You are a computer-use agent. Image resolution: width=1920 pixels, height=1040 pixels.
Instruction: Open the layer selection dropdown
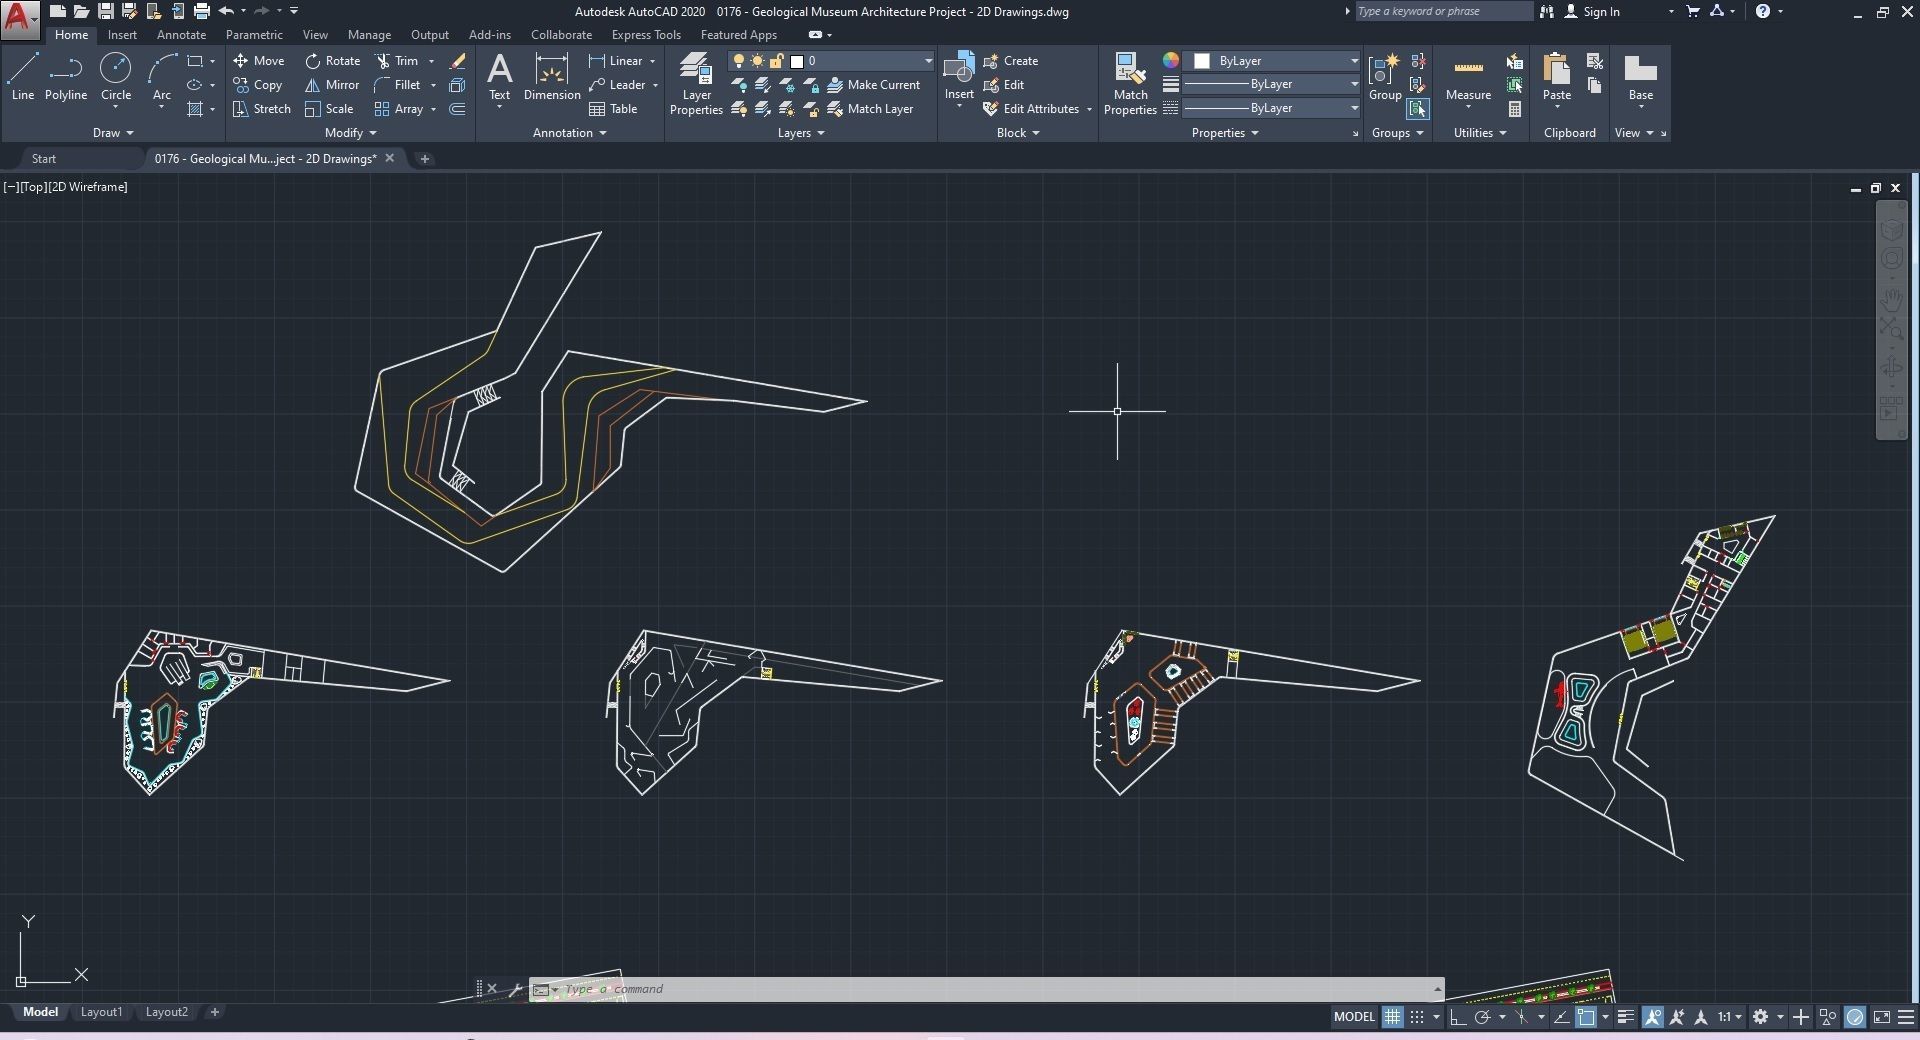[831, 61]
